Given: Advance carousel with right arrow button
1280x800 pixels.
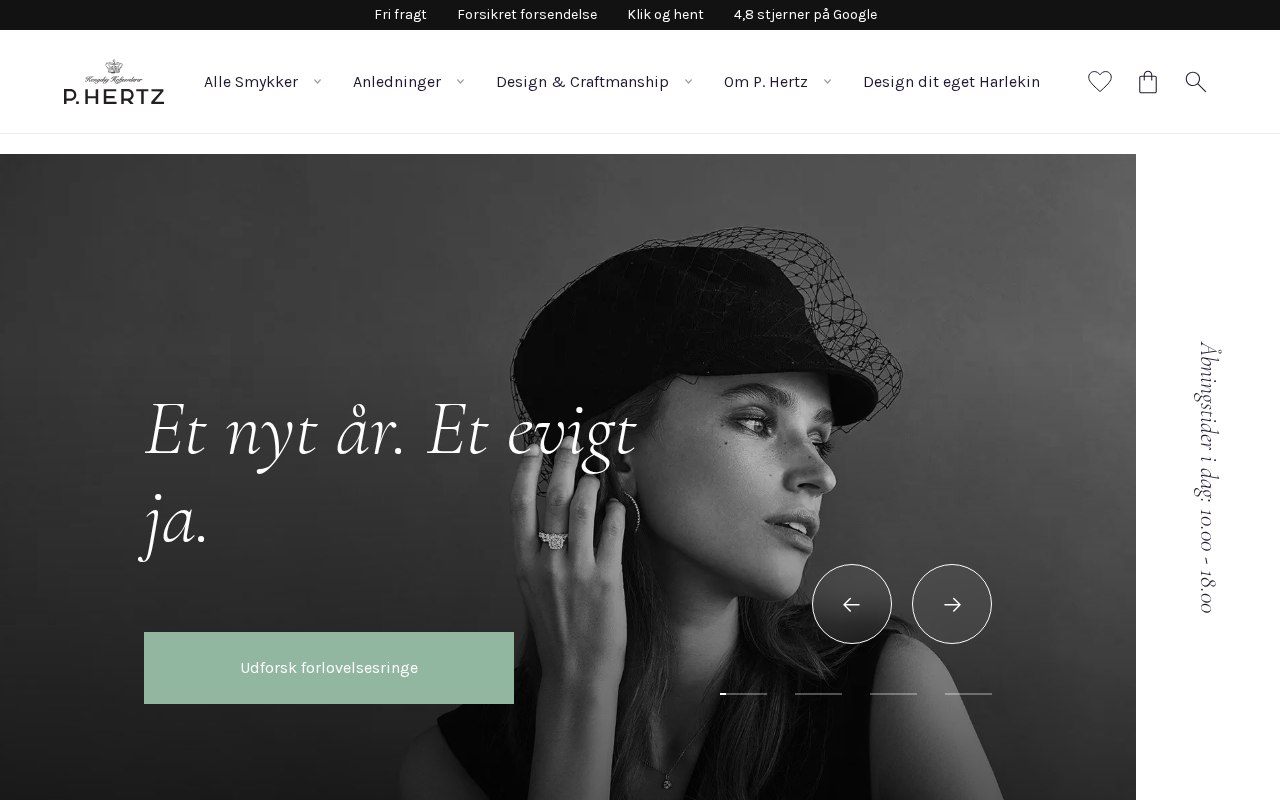Looking at the screenshot, I should pos(952,604).
